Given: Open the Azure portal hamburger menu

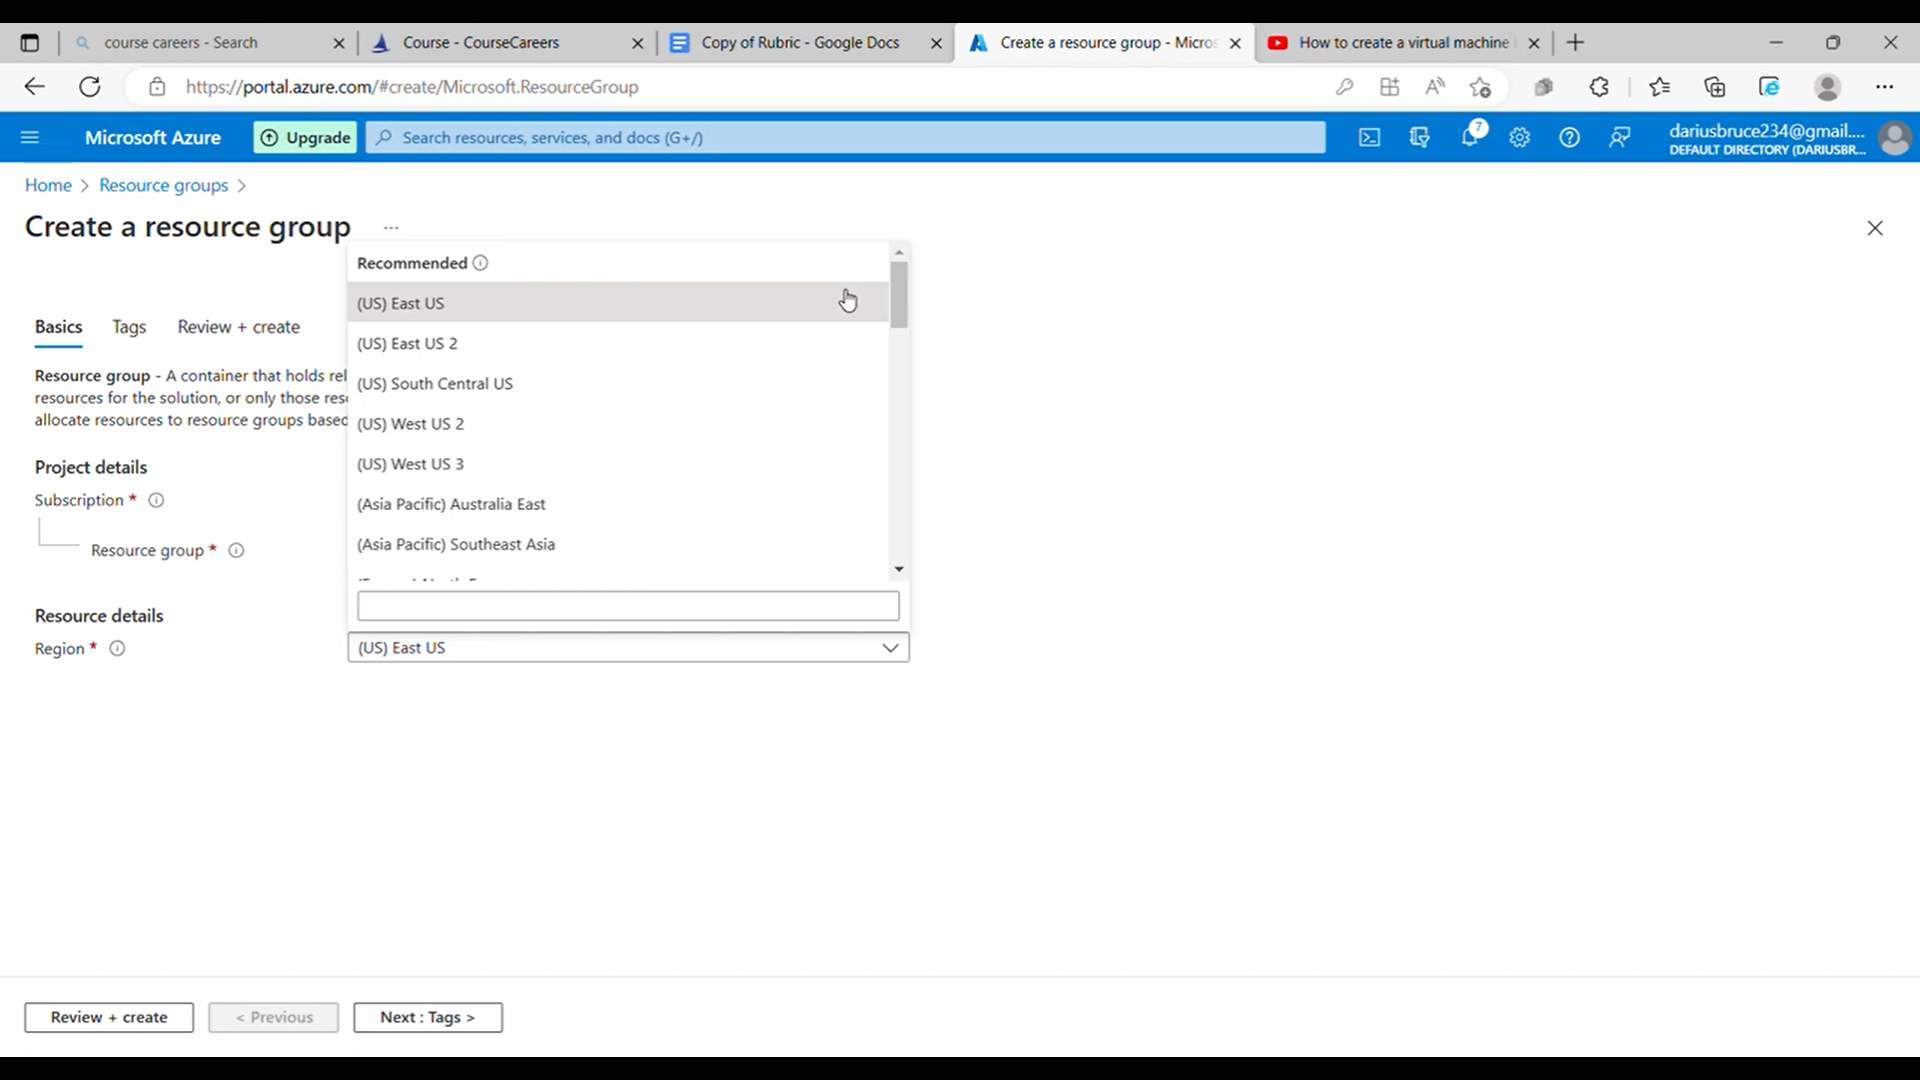Looking at the screenshot, I should point(30,137).
